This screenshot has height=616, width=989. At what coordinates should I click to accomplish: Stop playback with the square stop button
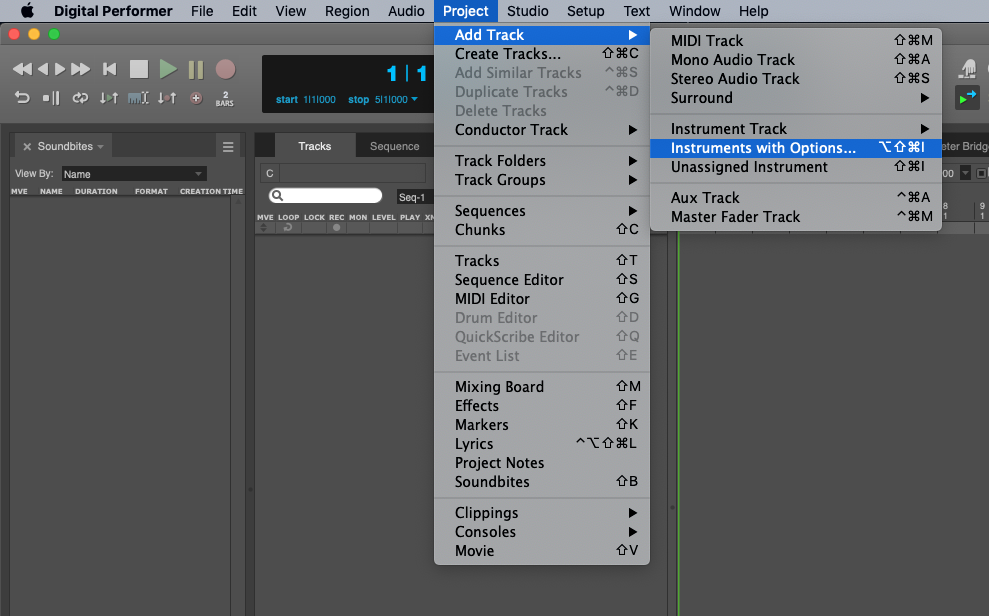pyautogui.click(x=139, y=69)
